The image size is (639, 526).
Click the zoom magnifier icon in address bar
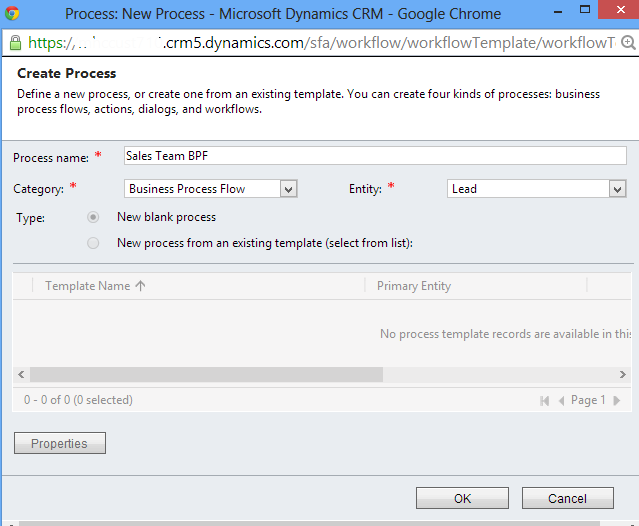coord(627,44)
